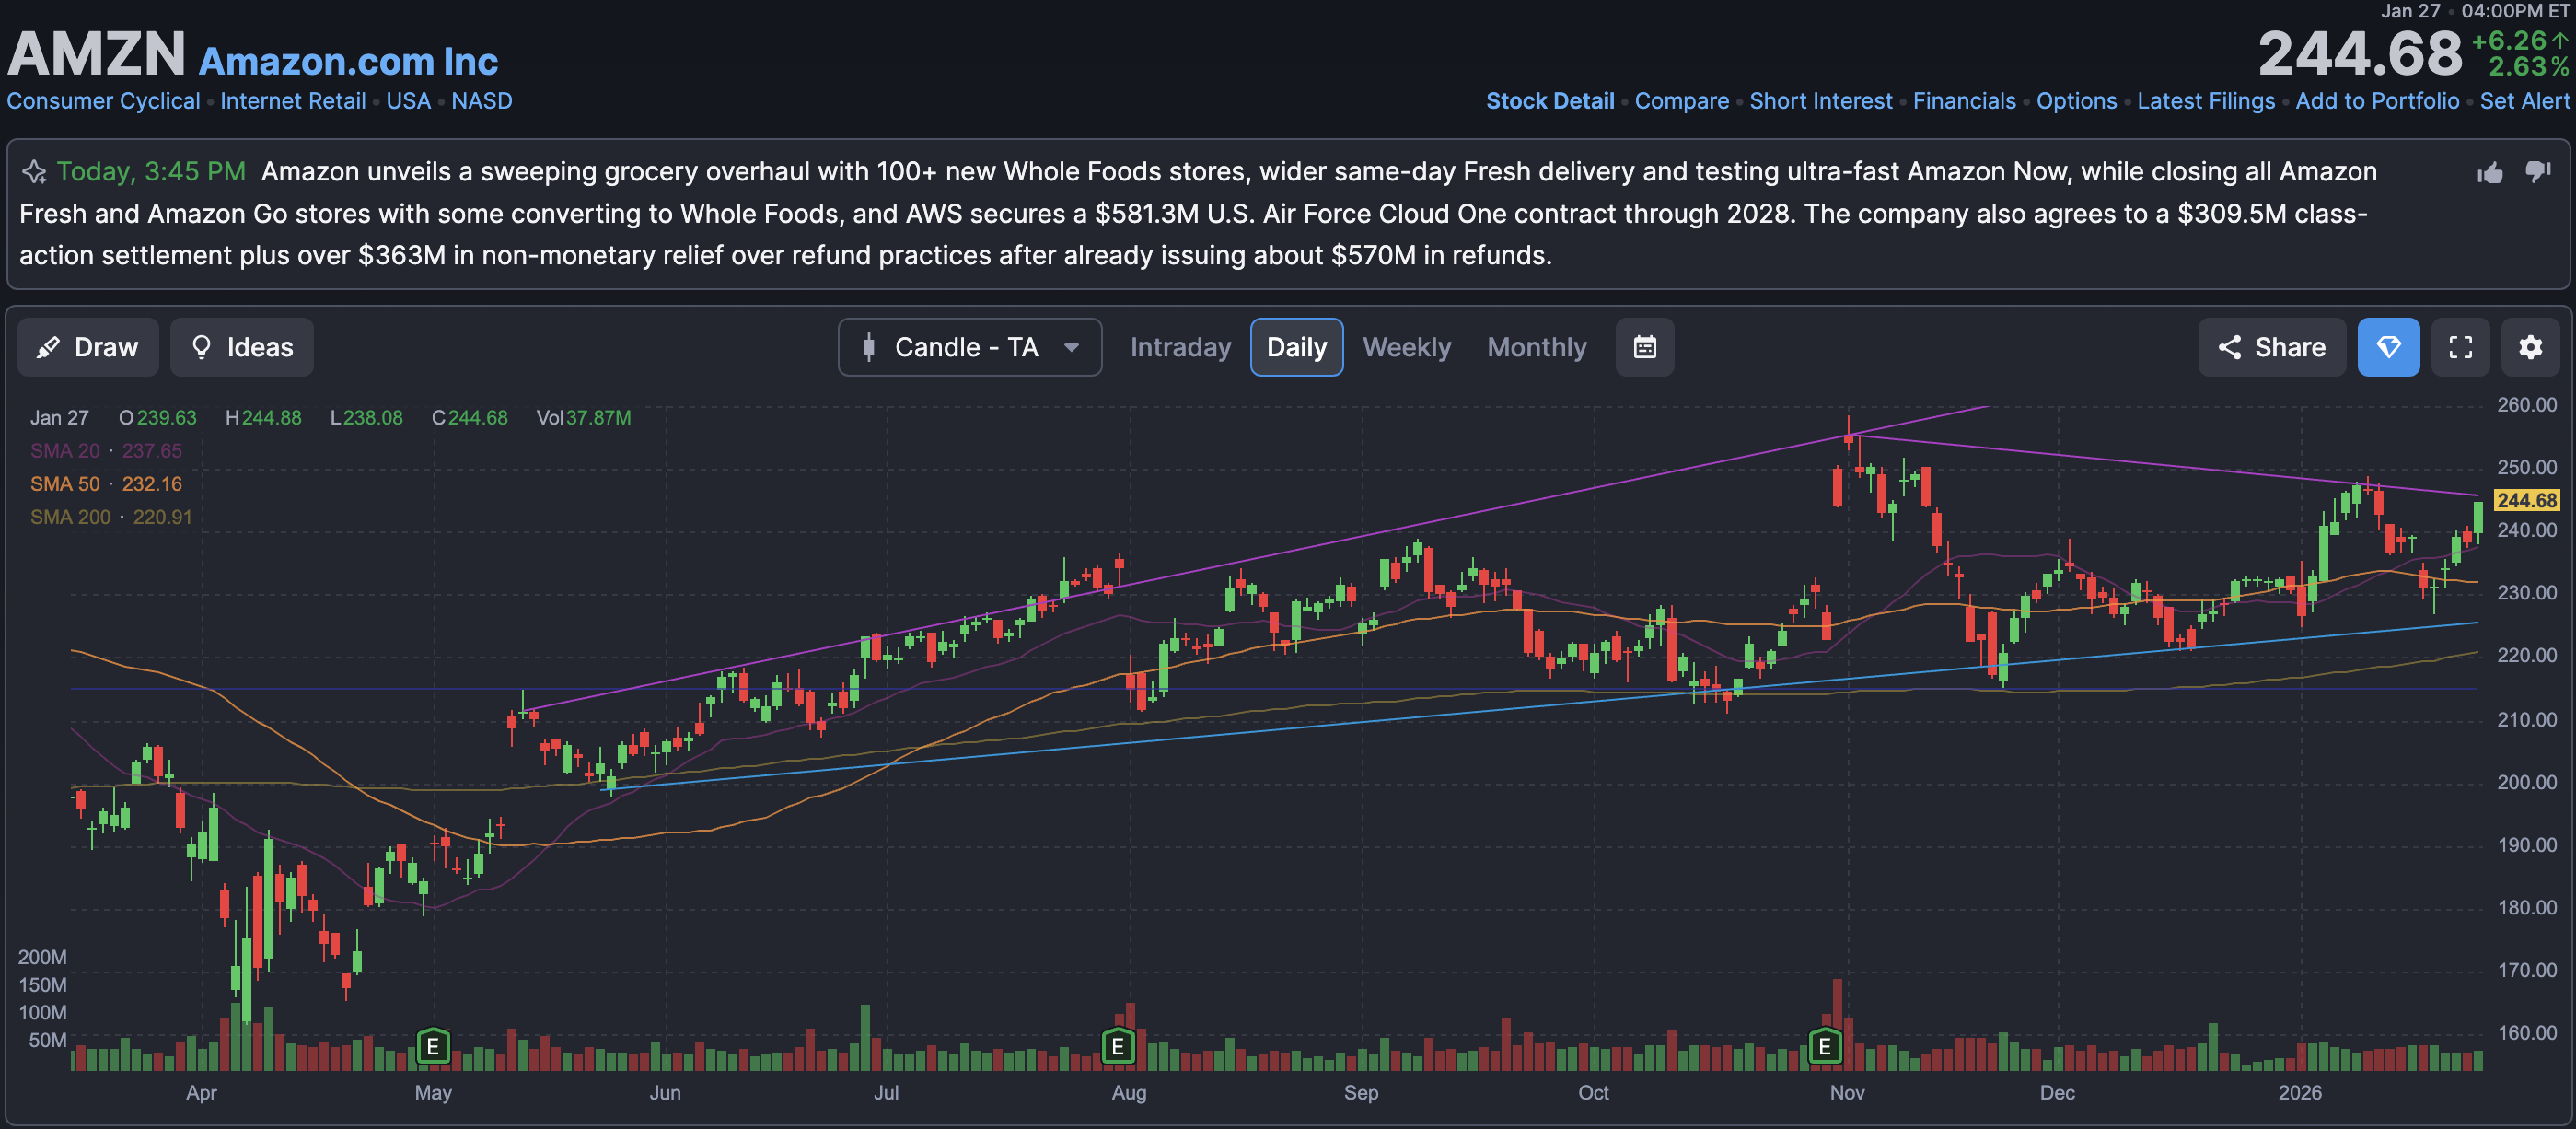This screenshot has width=2576, height=1129.
Task: Open the calendar date range icon
Action: [x=1644, y=347]
